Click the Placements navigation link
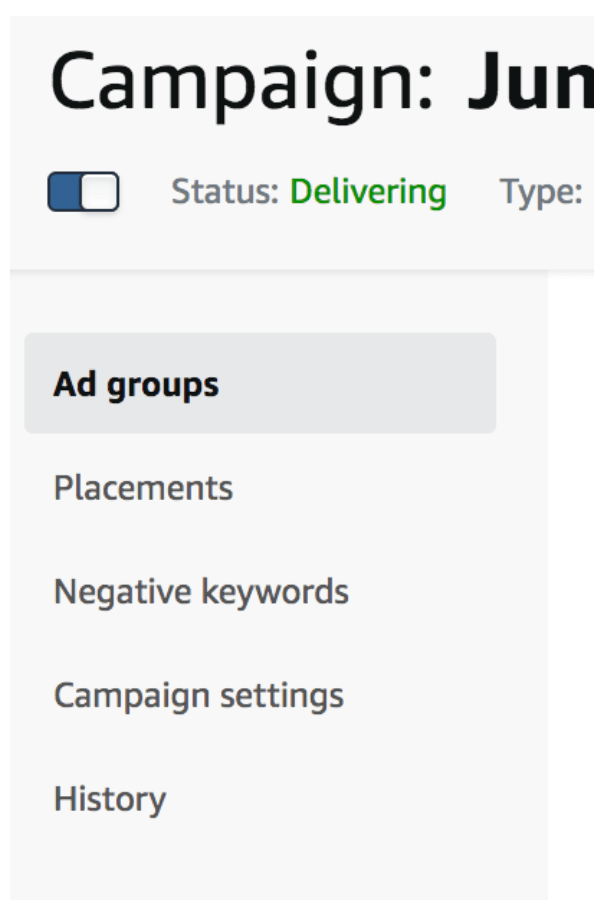 coord(143,488)
